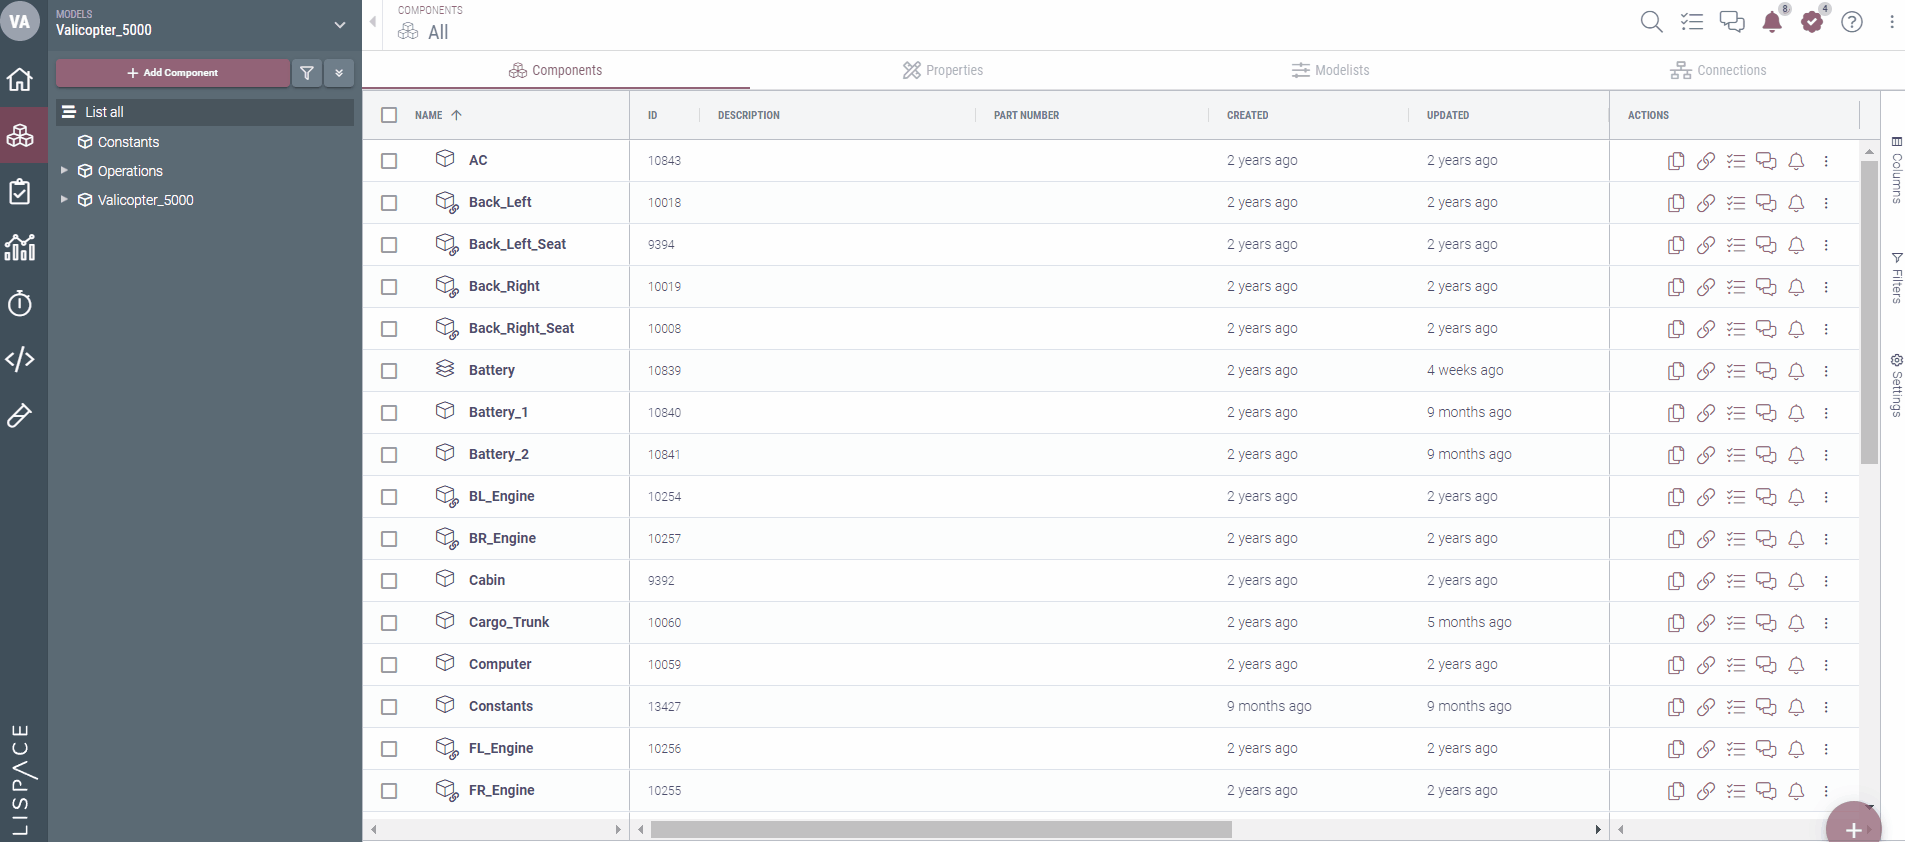Screen dimensions: 1905x842
Task: Check the Cabin row checkbox
Action: [x=389, y=581]
